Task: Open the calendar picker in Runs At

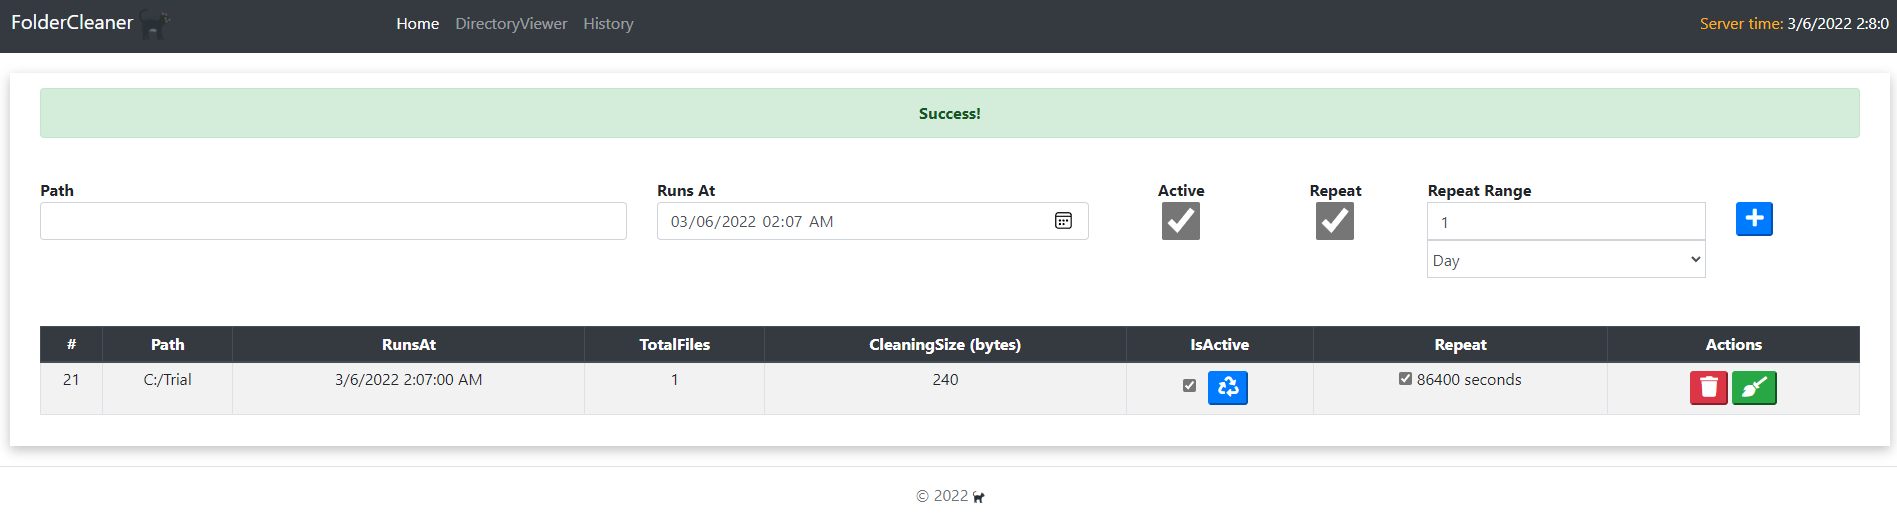Action: pyautogui.click(x=1063, y=221)
